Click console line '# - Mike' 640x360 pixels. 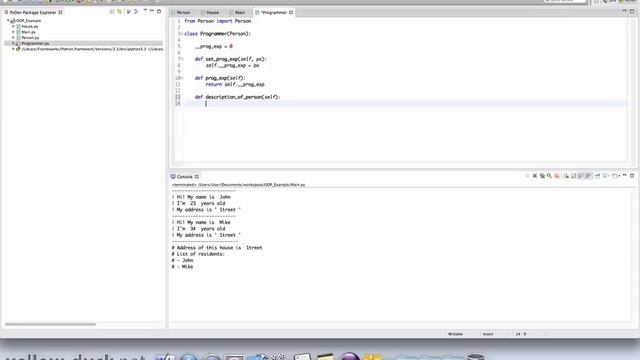click(182, 267)
